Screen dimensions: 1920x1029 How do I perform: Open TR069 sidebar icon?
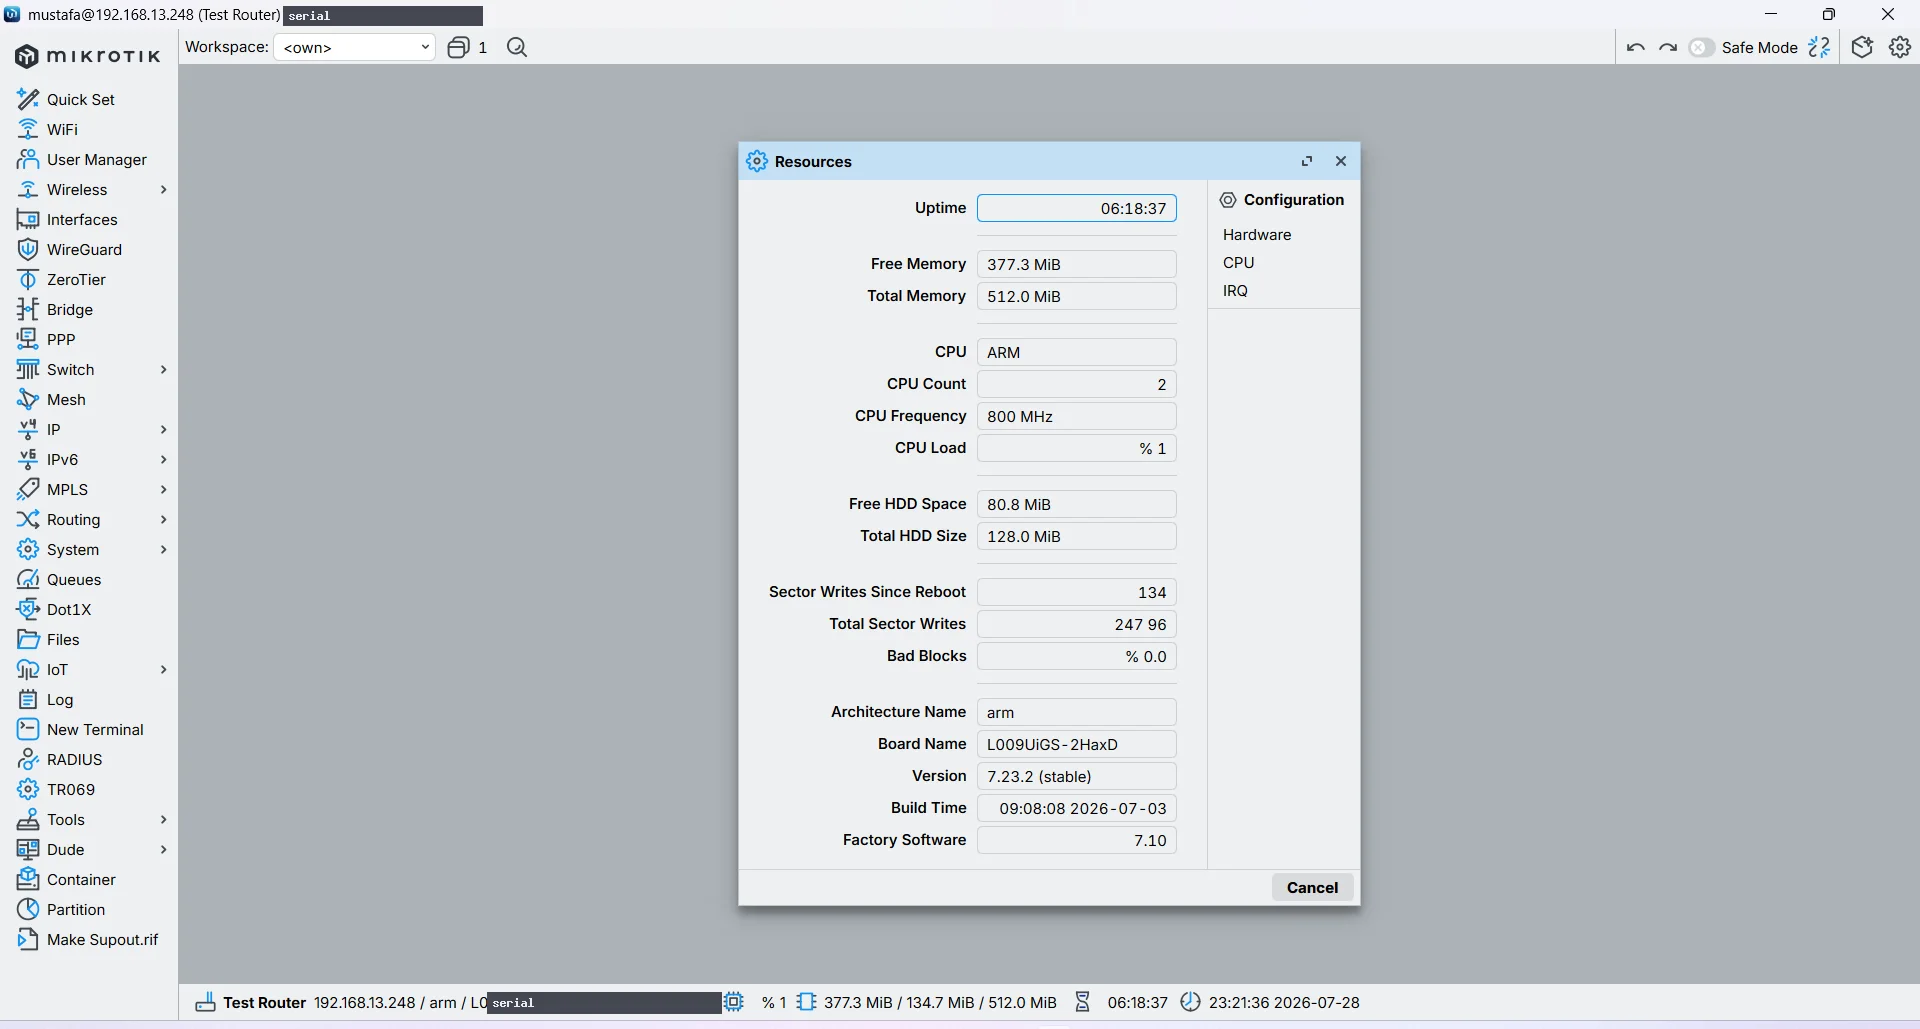[x=28, y=789]
